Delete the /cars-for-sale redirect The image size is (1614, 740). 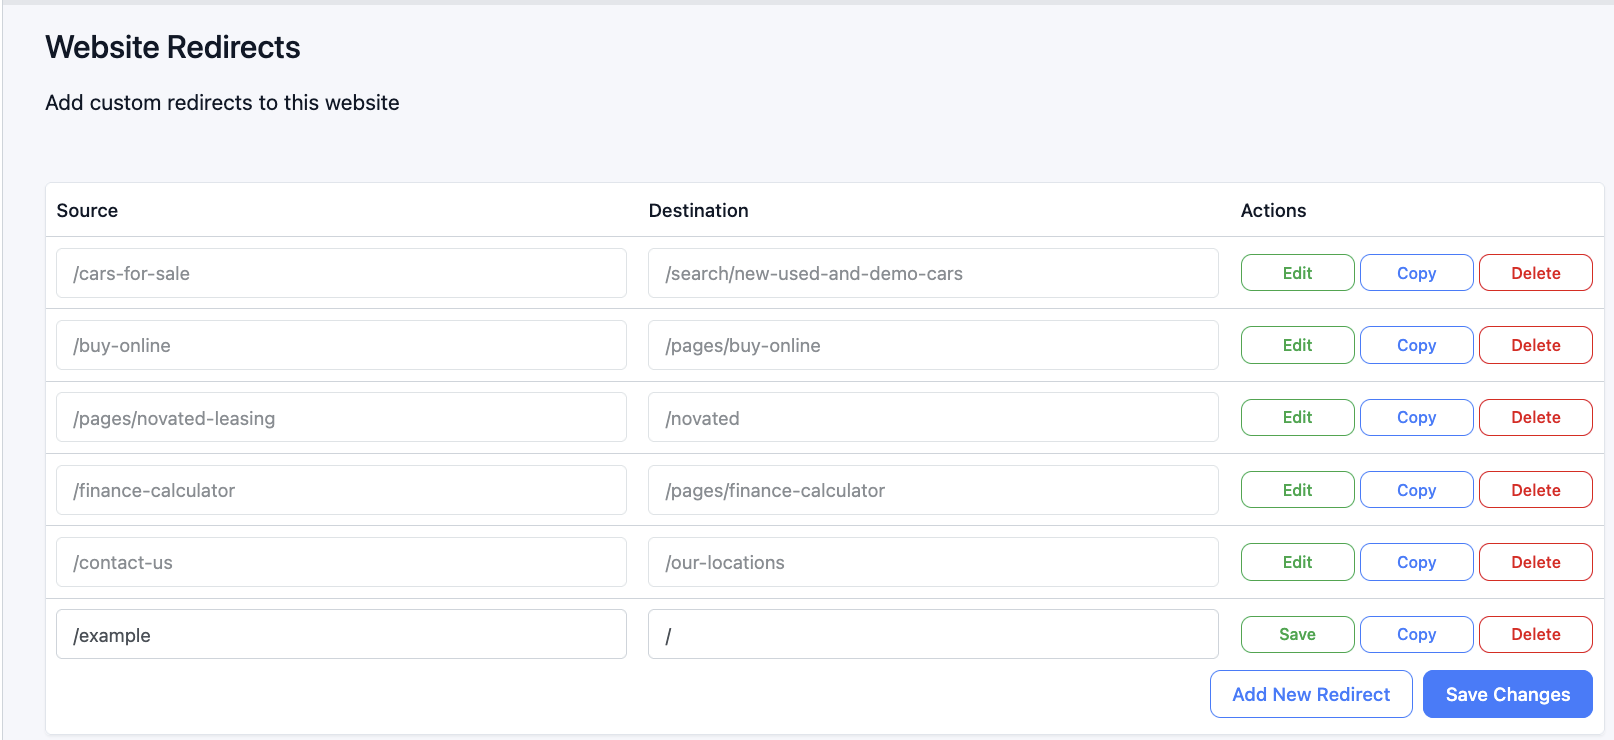pos(1535,273)
